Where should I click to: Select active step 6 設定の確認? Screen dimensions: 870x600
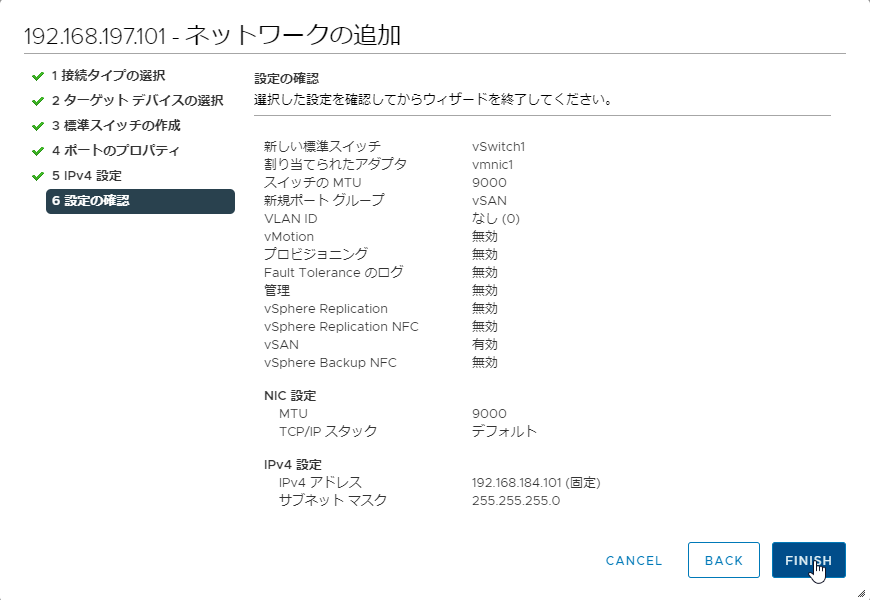click(140, 201)
